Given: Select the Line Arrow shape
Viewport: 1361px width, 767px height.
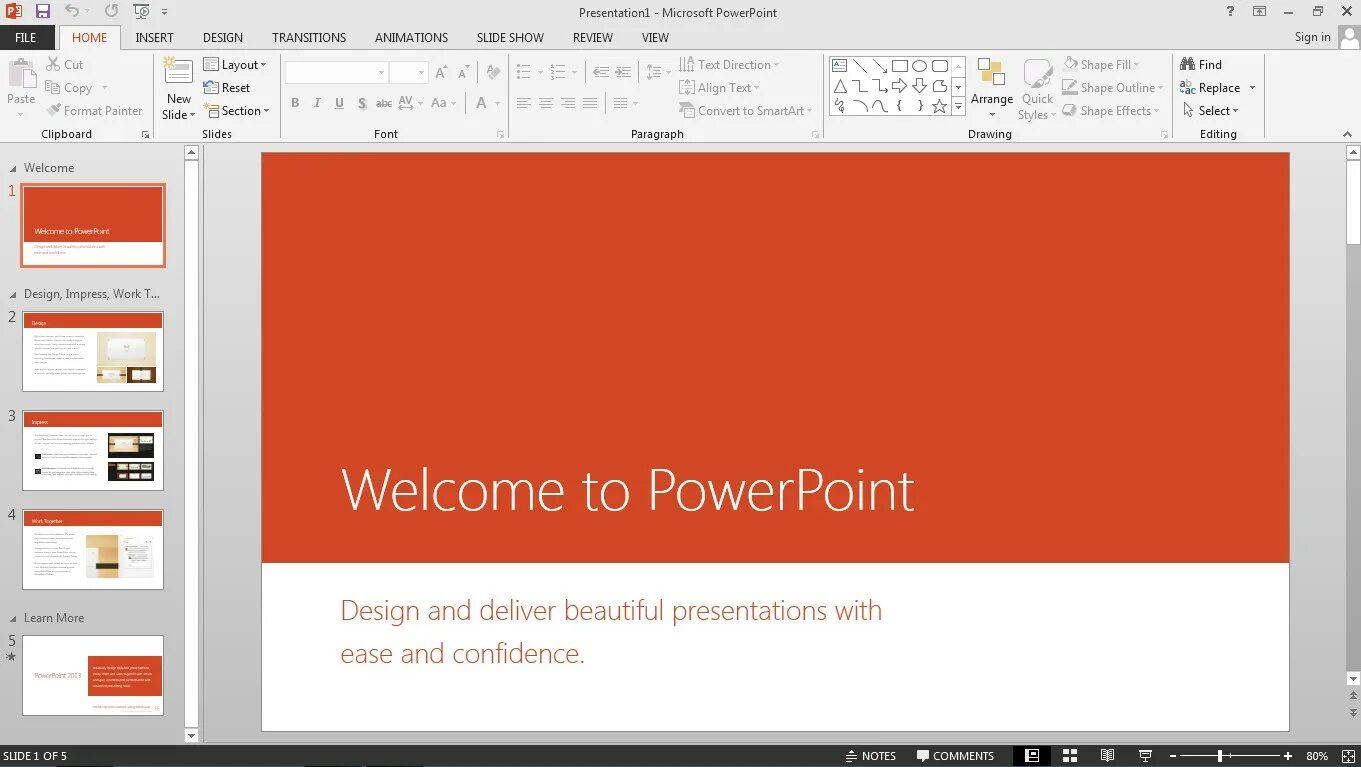Looking at the screenshot, I should click(x=879, y=66).
